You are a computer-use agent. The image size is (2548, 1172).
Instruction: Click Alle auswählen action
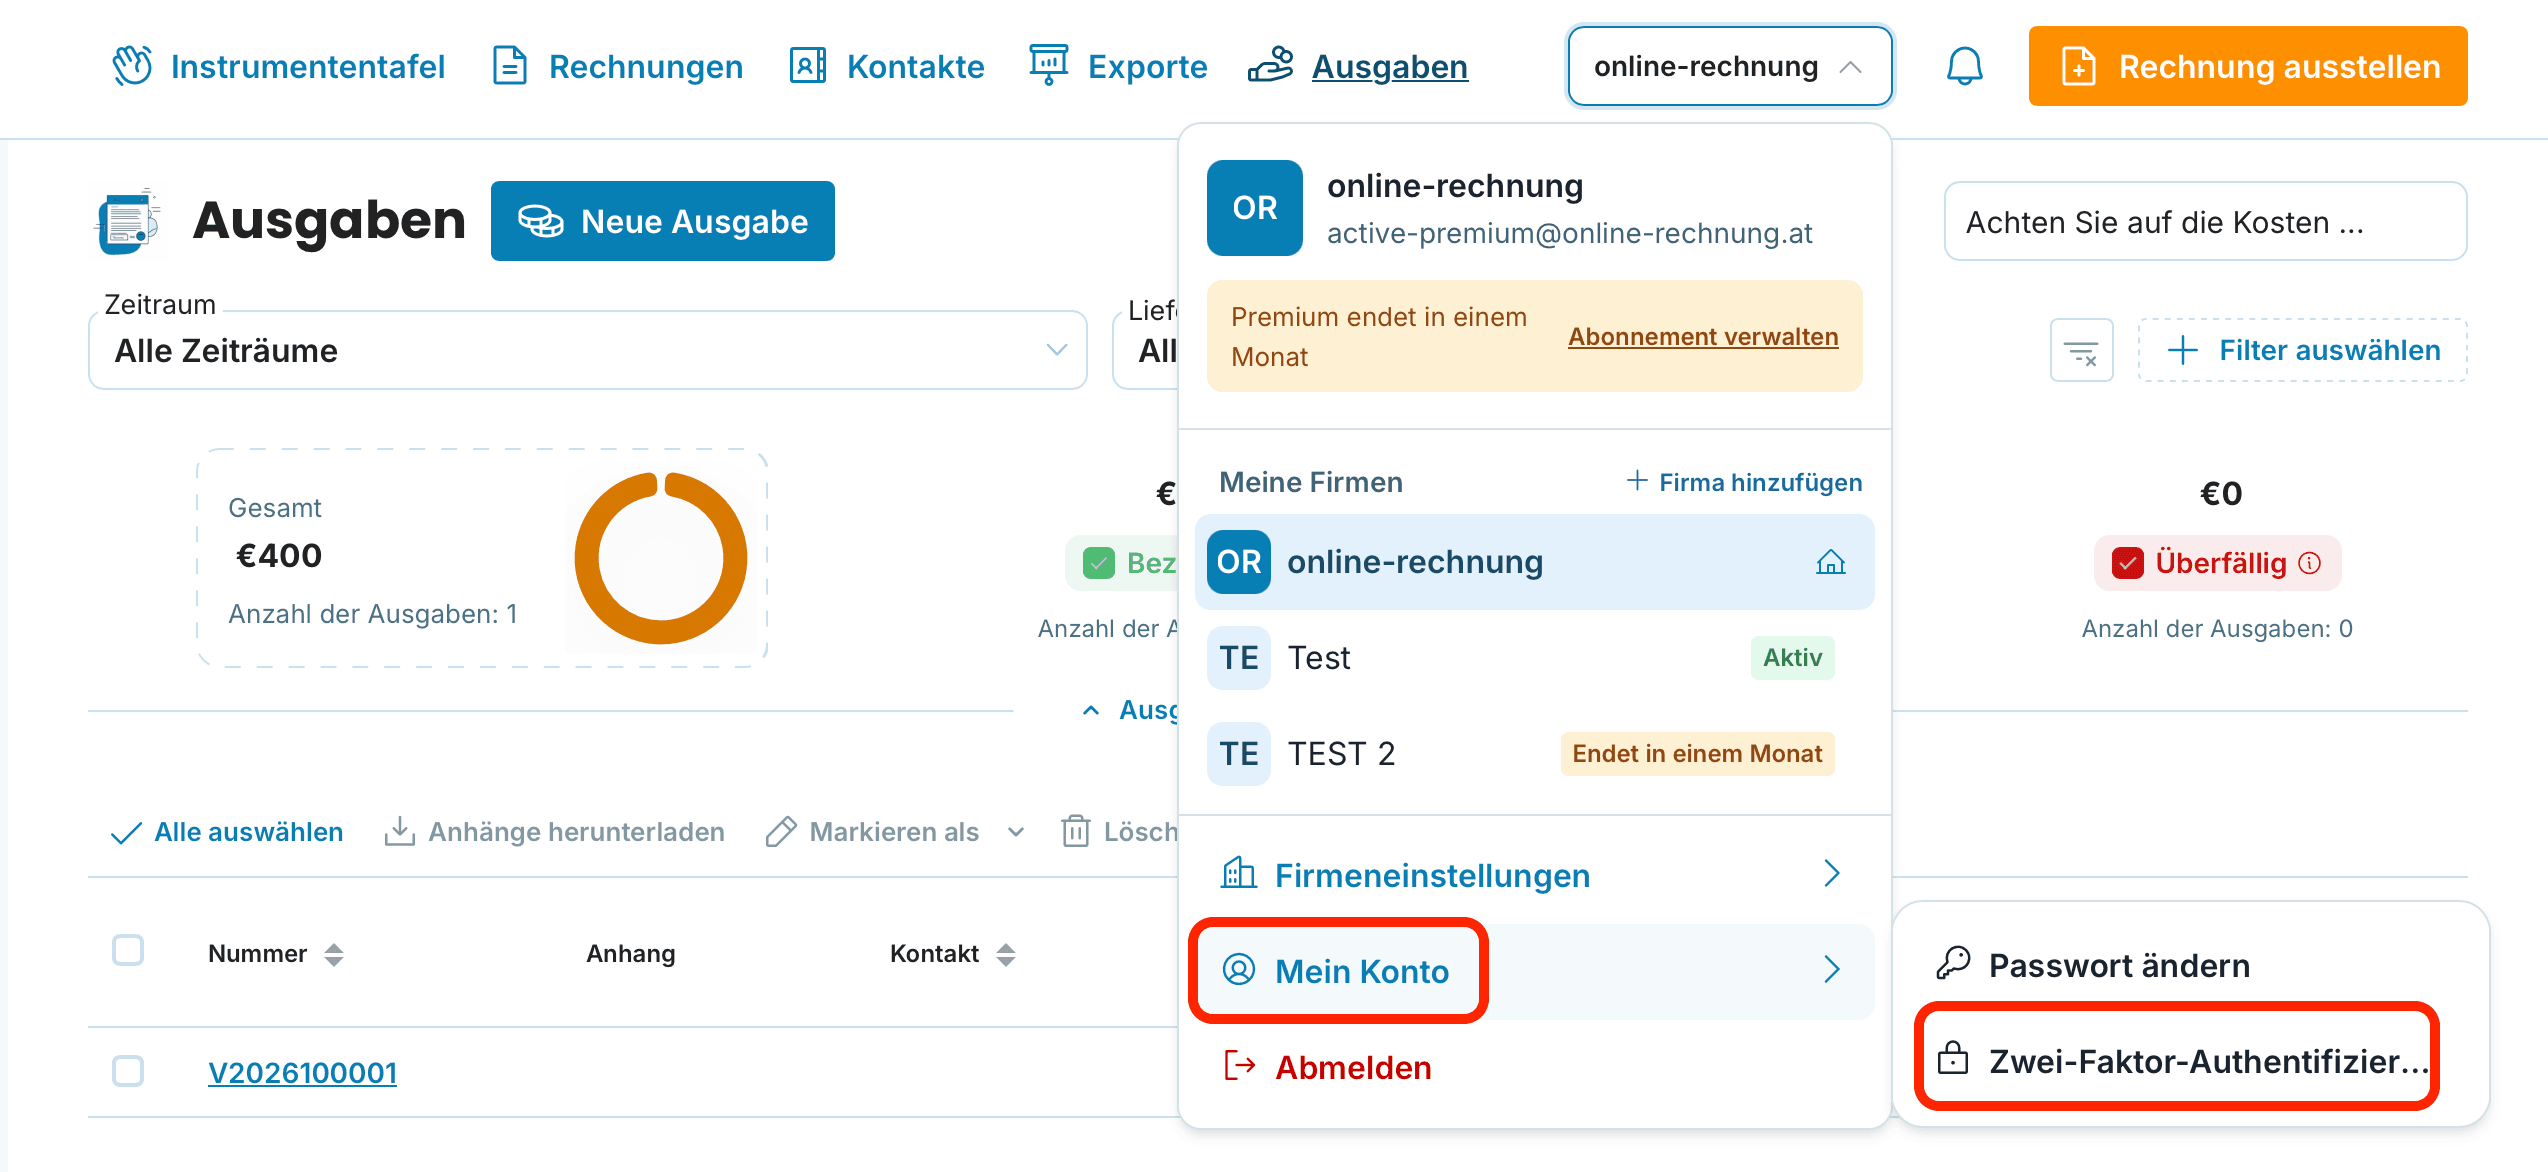pos(227,832)
